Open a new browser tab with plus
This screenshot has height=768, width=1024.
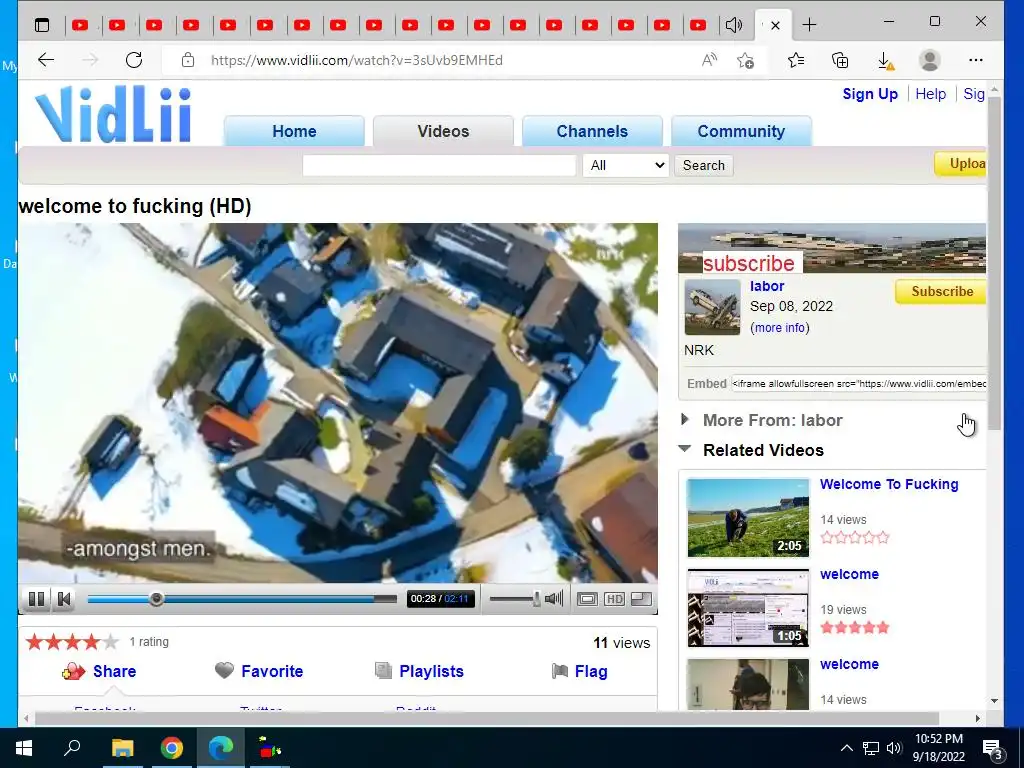809,25
